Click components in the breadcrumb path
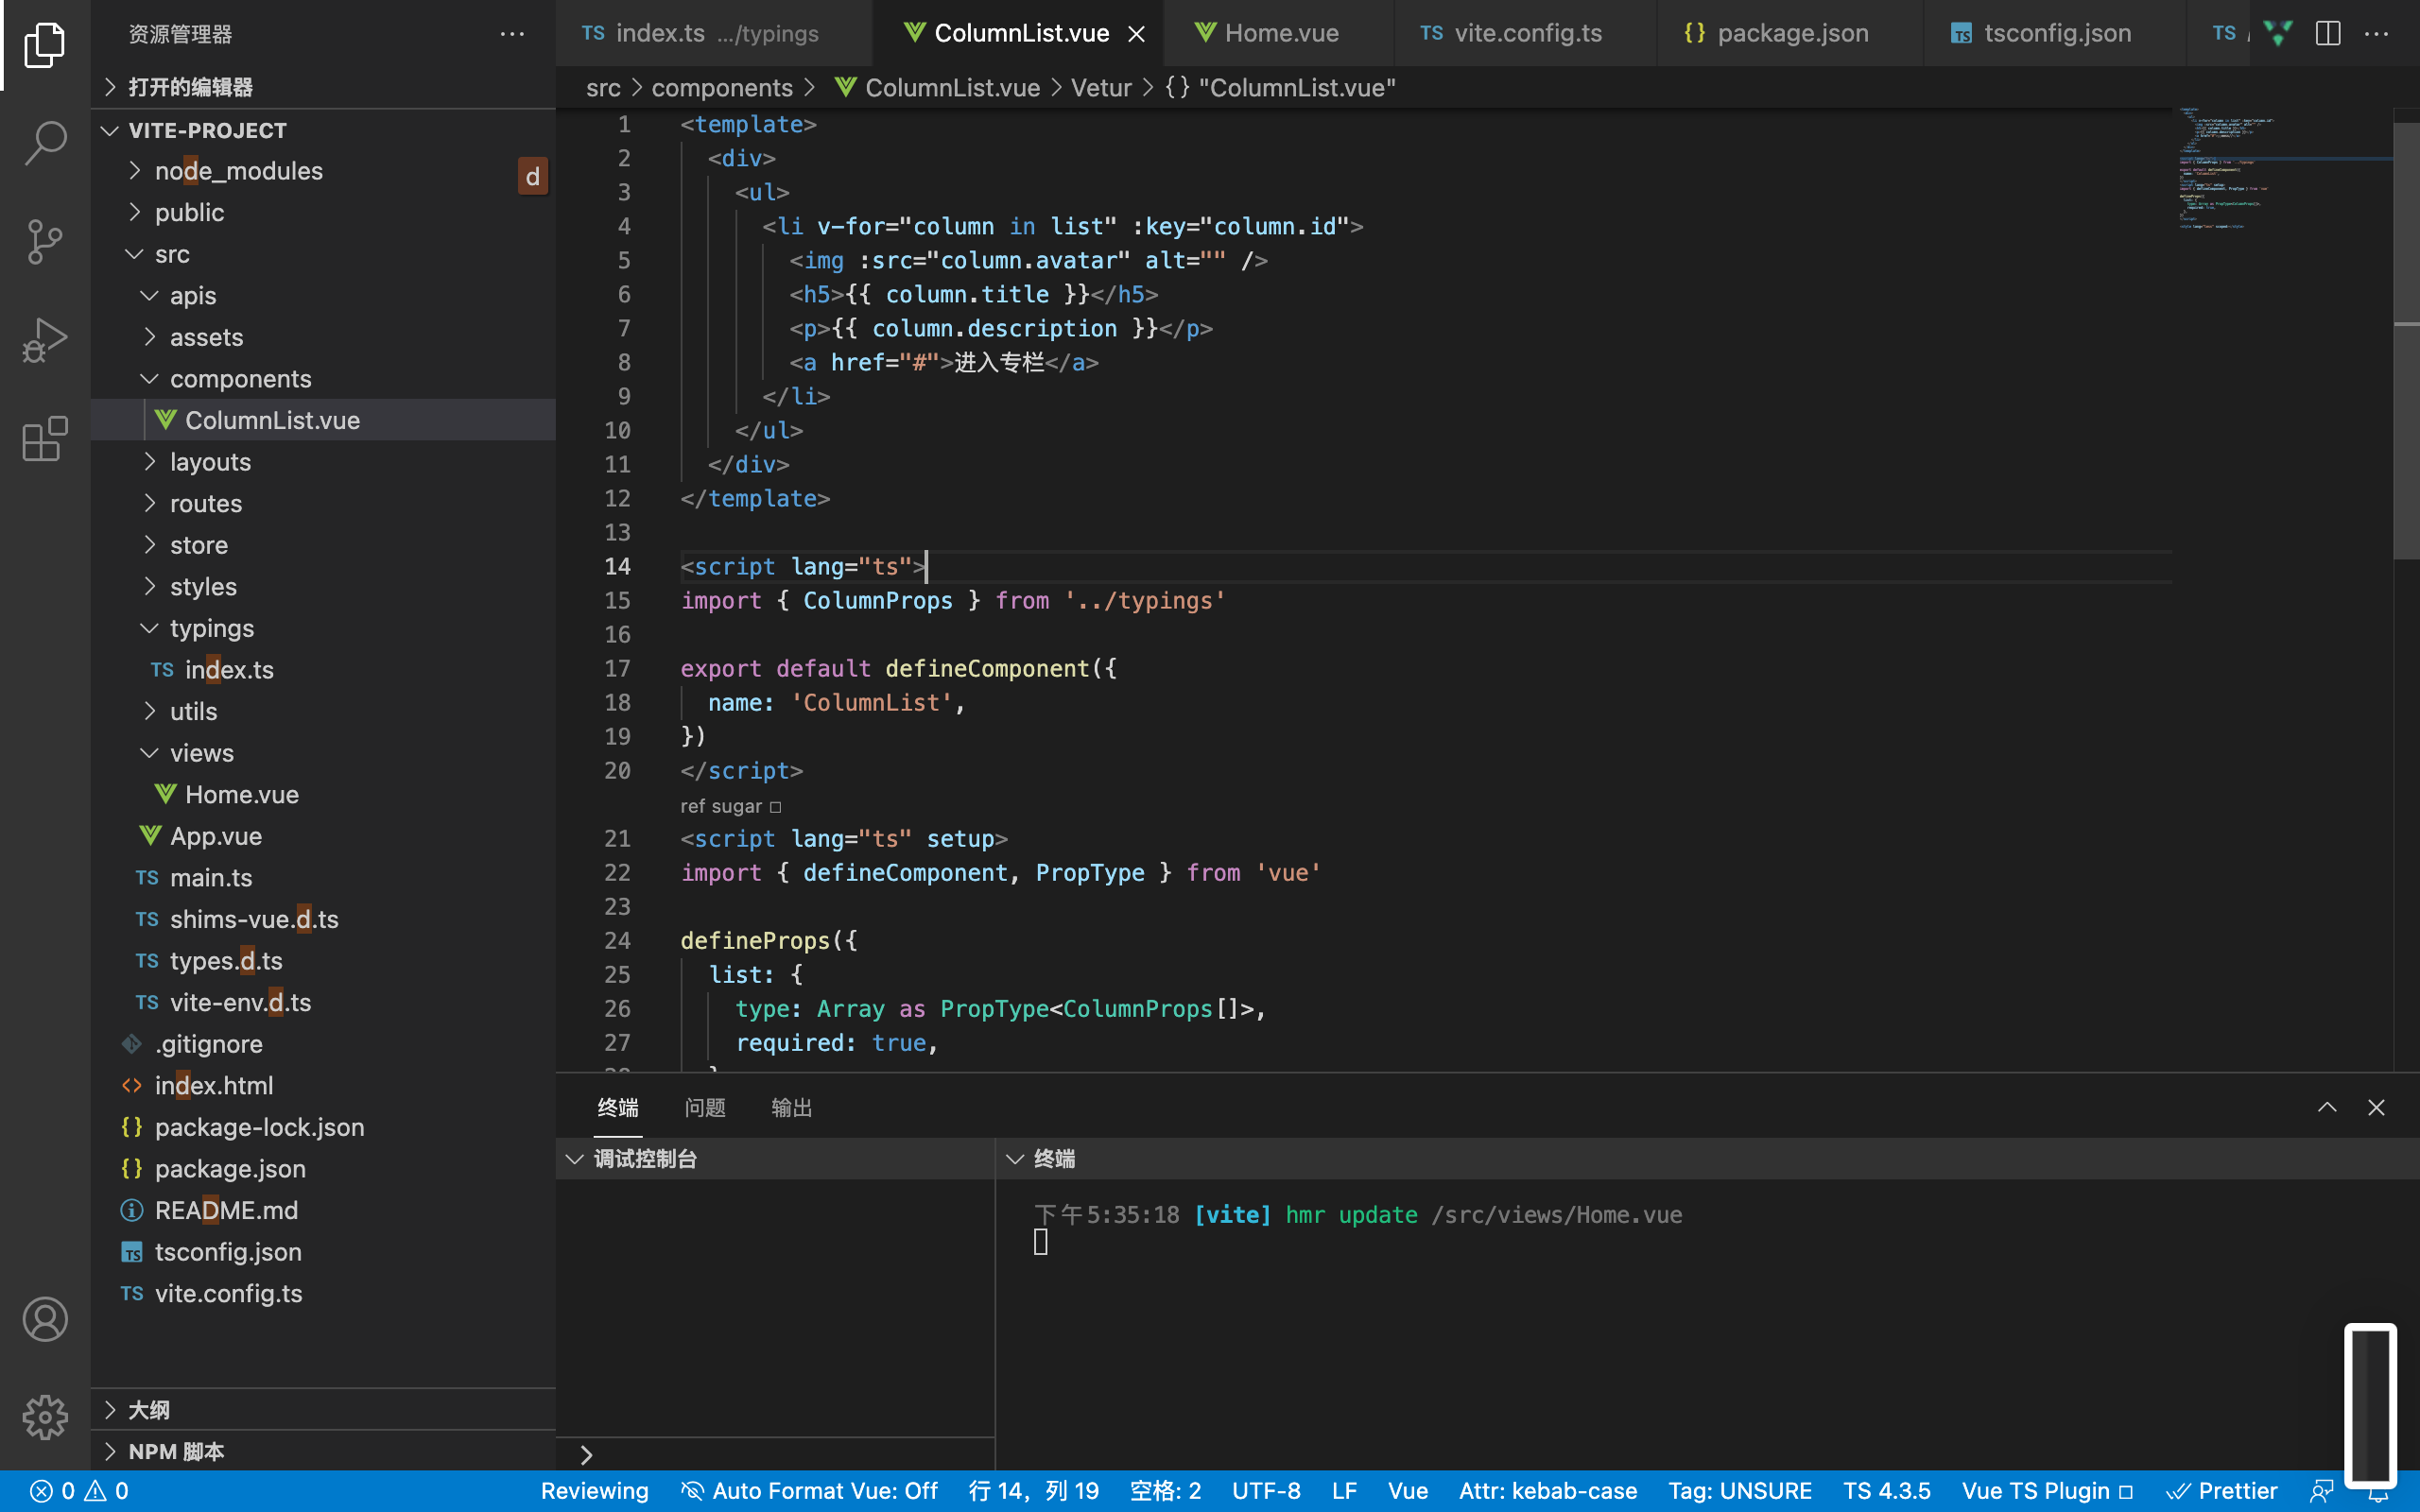The image size is (2420, 1512). (x=721, y=88)
